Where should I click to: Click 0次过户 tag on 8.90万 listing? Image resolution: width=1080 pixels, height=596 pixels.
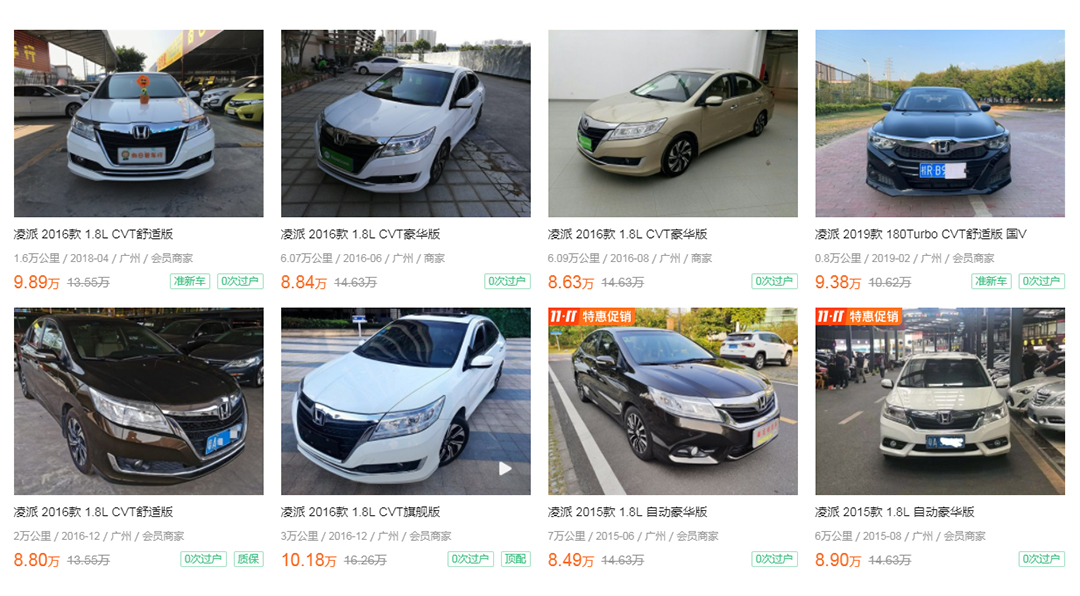[1041, 559]
